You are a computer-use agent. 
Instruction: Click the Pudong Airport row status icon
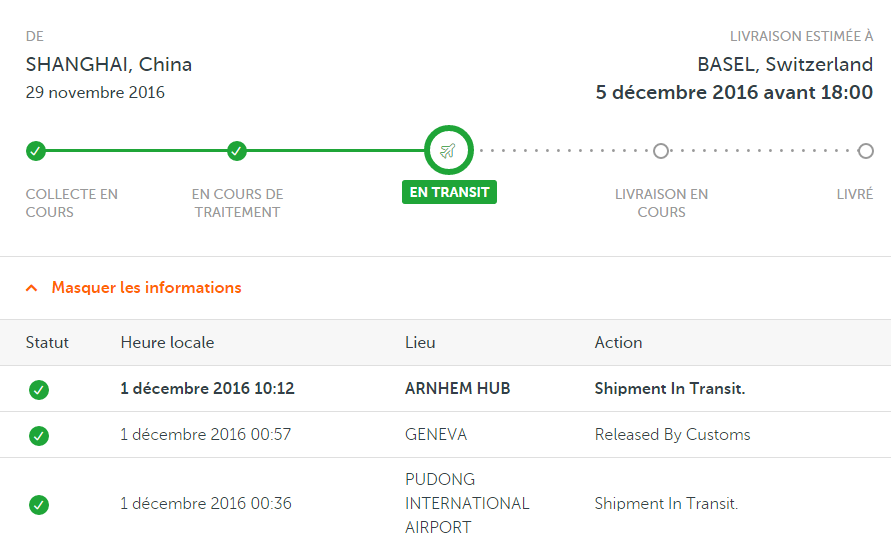point(39,504)
